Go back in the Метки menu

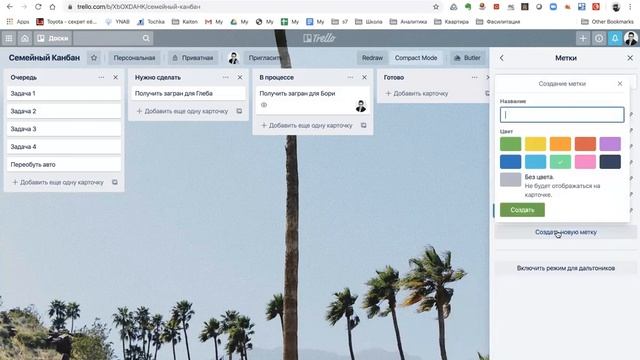[x=502, y=58]
